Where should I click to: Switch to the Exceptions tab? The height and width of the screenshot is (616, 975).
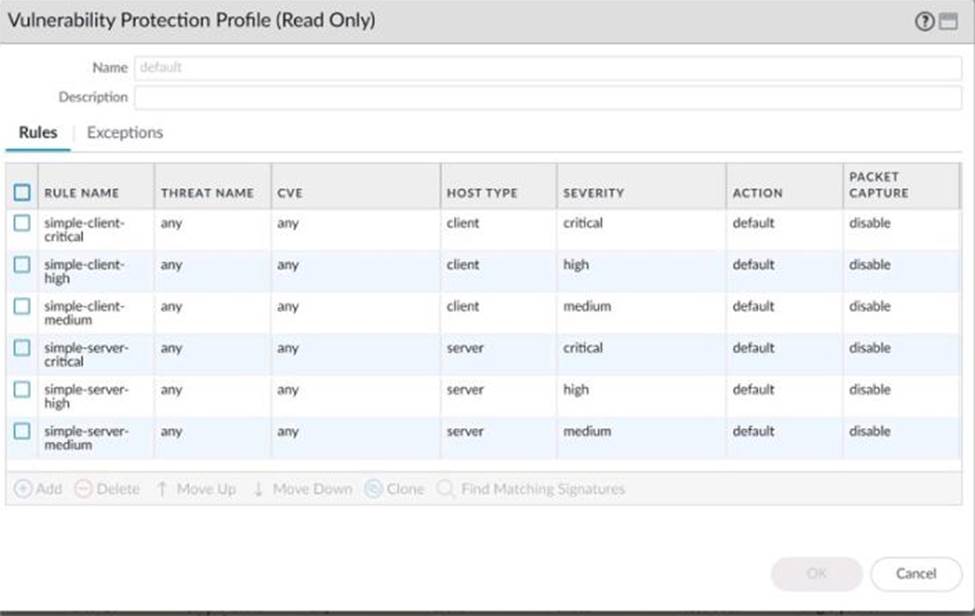pyautogui.click(x=125, y=133)
